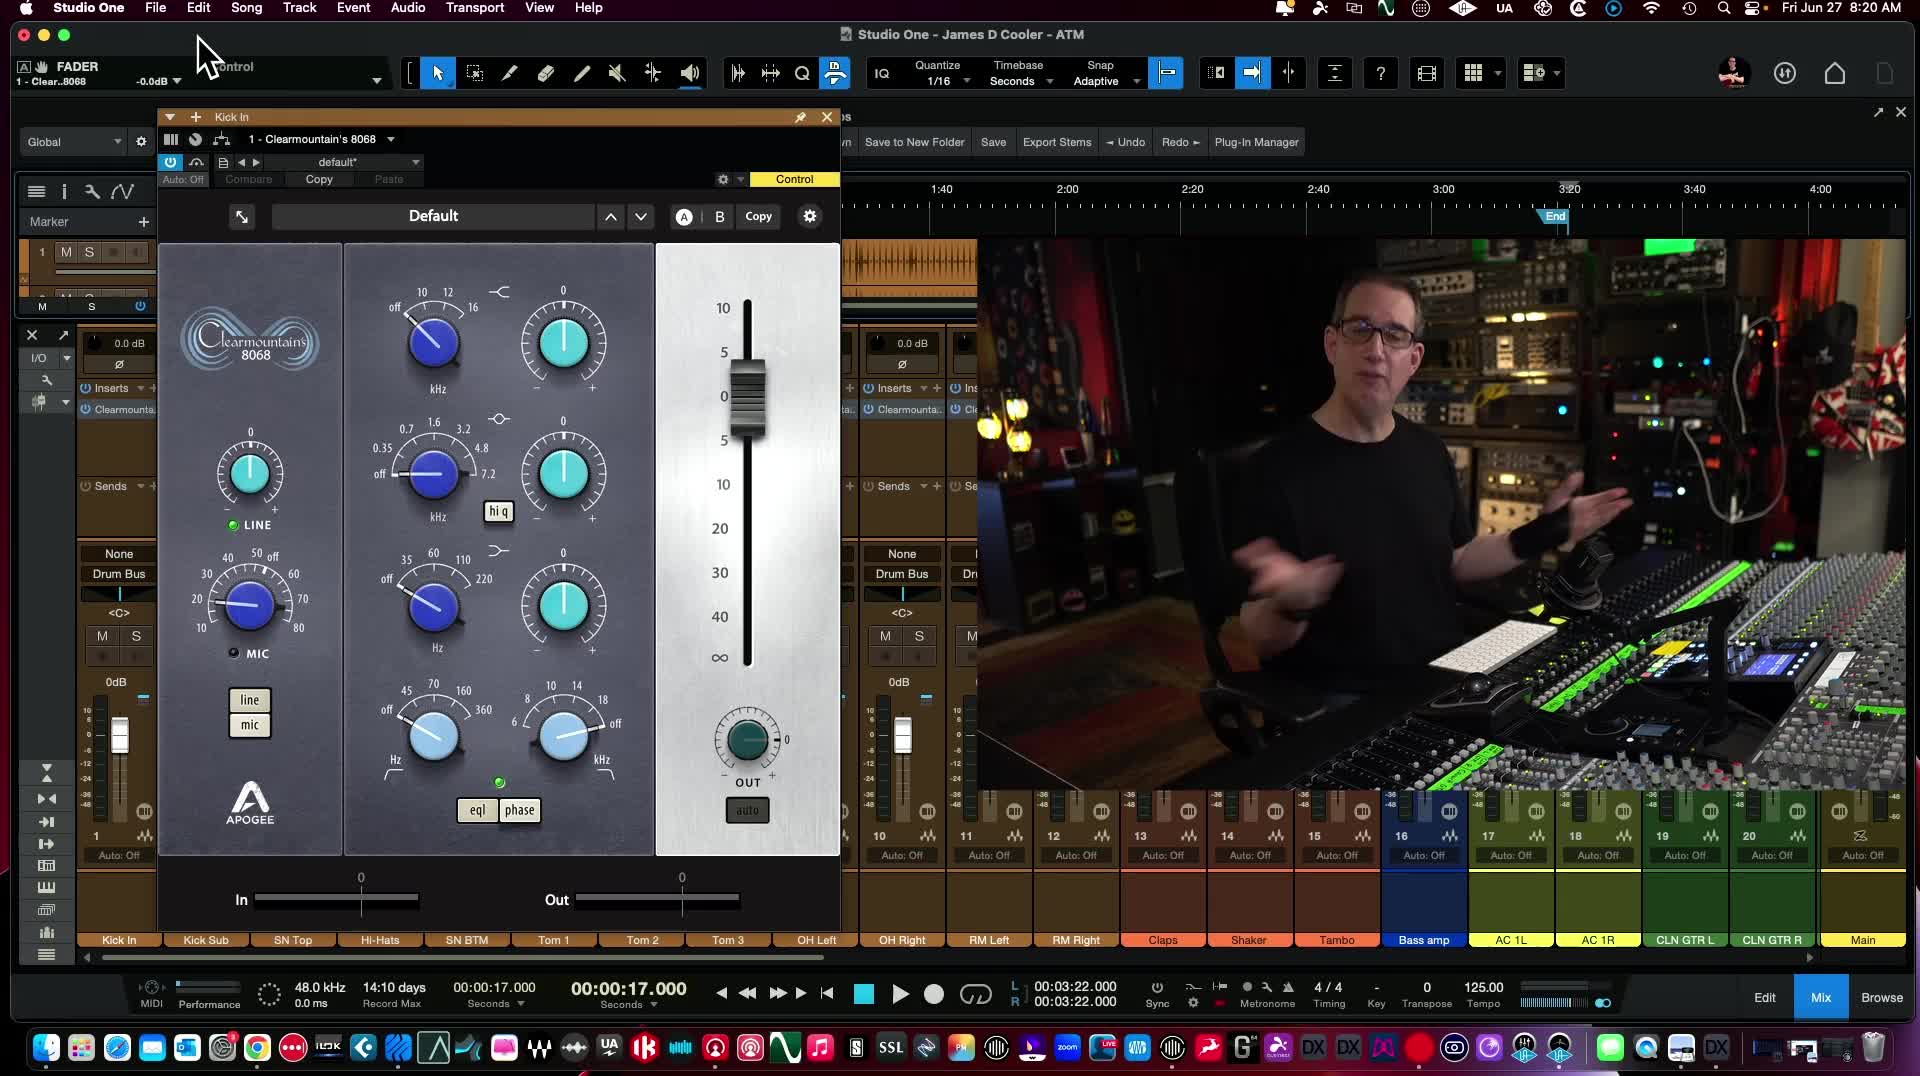Open the Audio menu
This screenshot has width=1920, height=1076.
(x=408, y=8)
